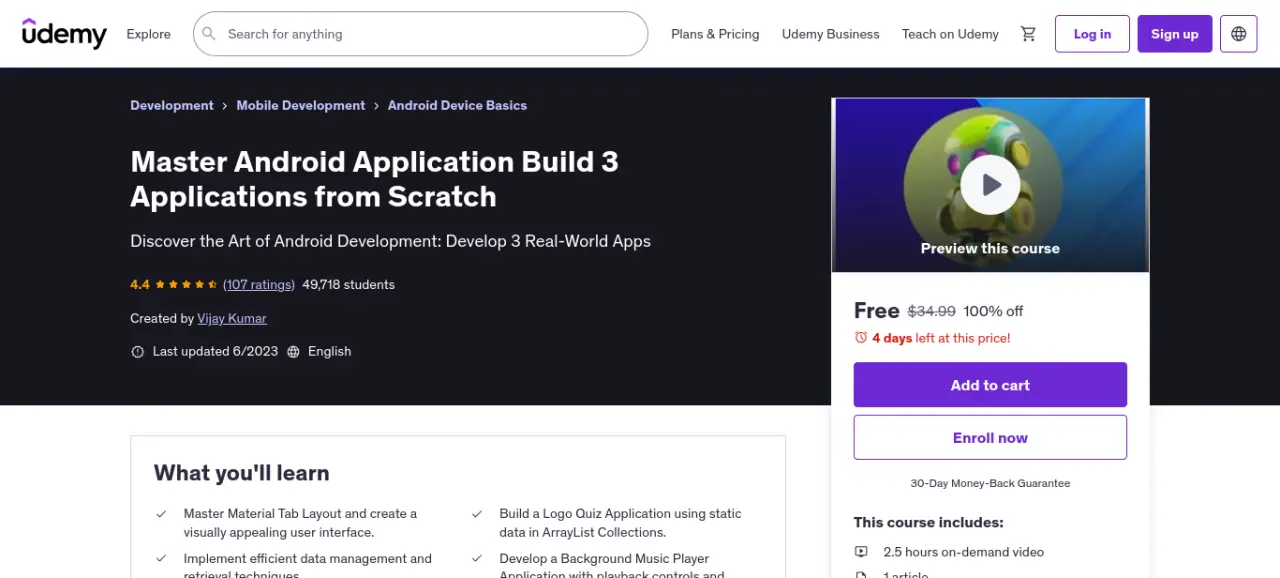The image size is (1280, 578).
Task: Open the 107 ratings link
Action: coord(259,285)
